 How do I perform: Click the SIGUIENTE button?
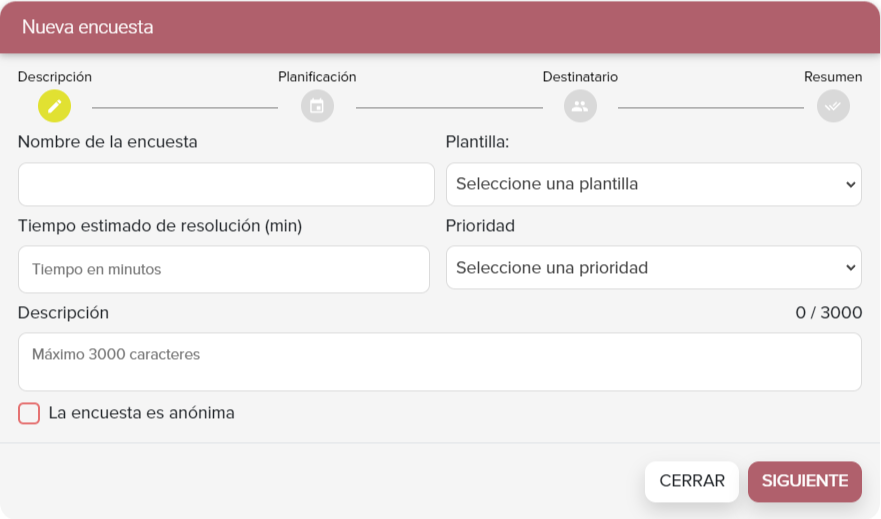[x=805, y=481]
